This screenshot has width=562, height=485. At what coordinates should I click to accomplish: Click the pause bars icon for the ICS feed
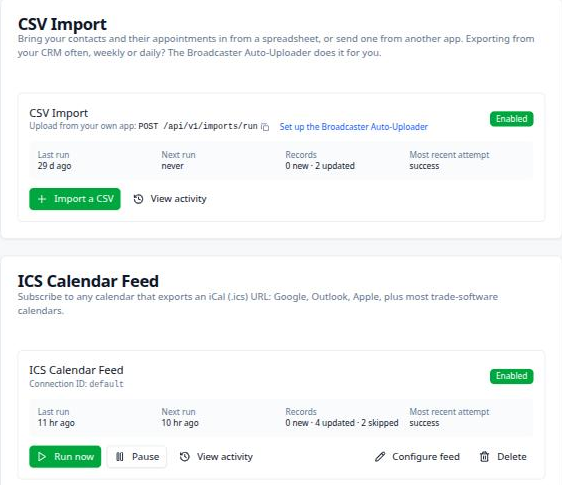click(x=120, y=457)
